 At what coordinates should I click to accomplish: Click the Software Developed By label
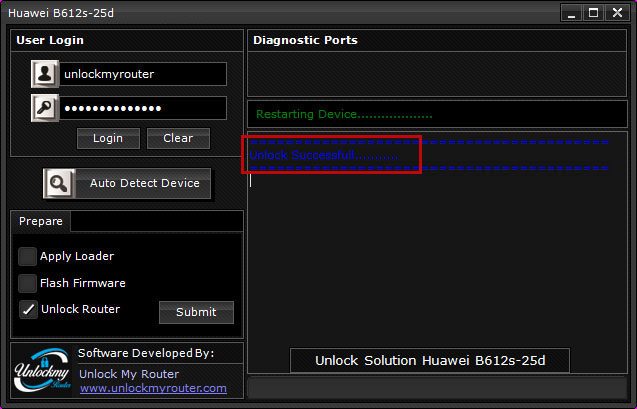[146, 353]
